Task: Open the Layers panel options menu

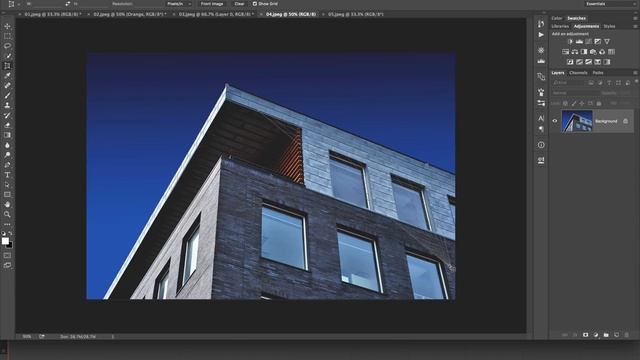Action: [x=635, y=73]
